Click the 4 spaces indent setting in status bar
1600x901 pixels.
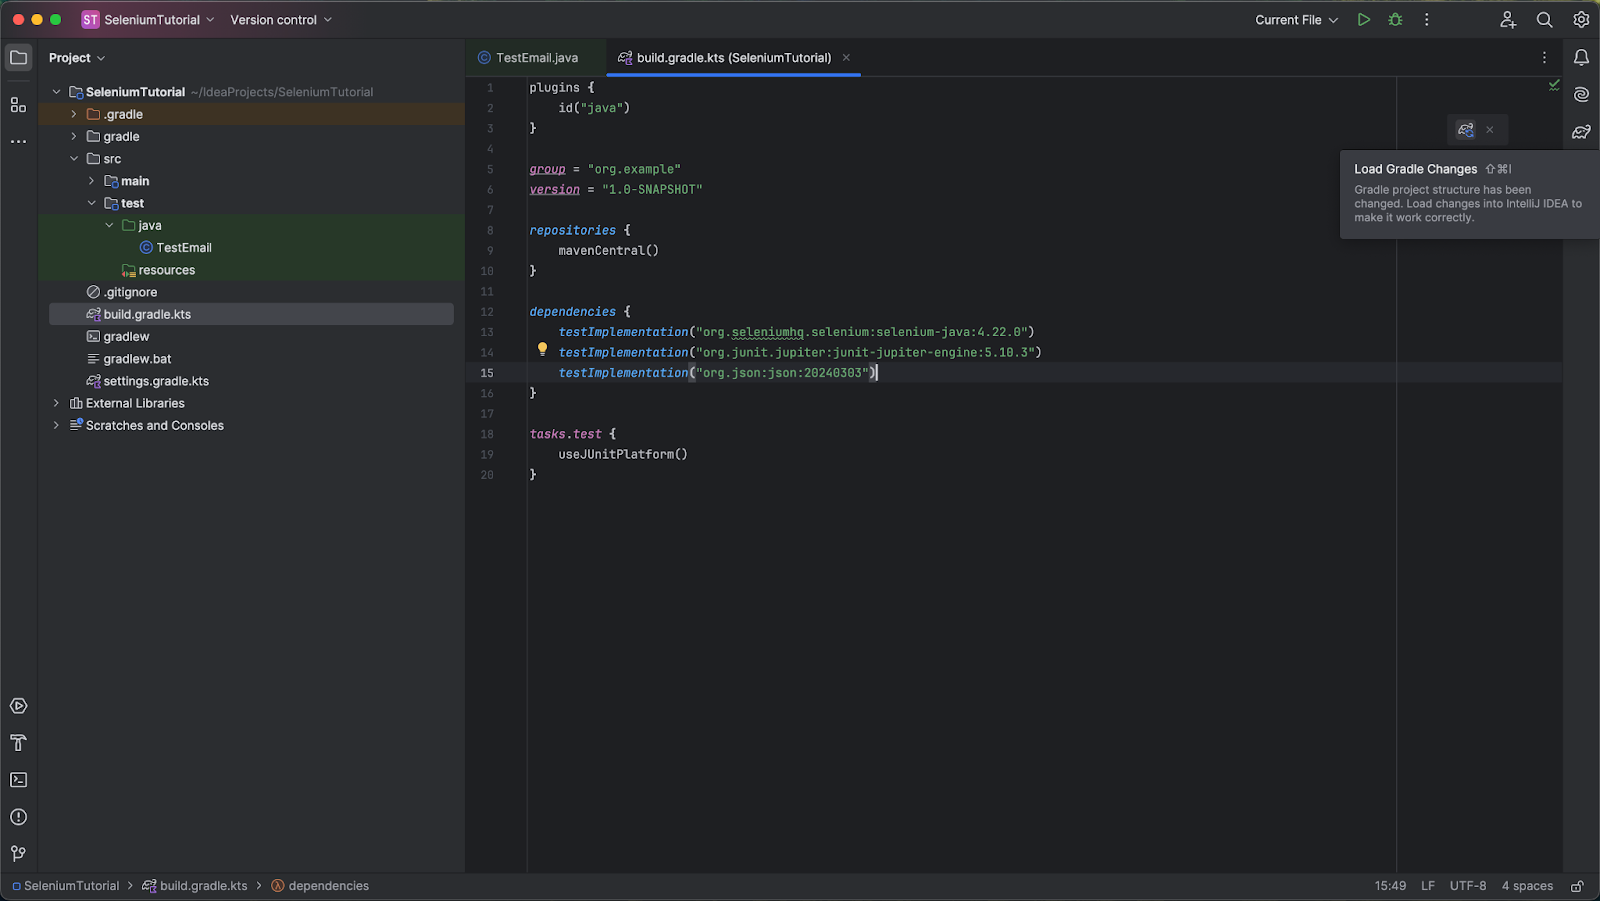pos(1527,885)
